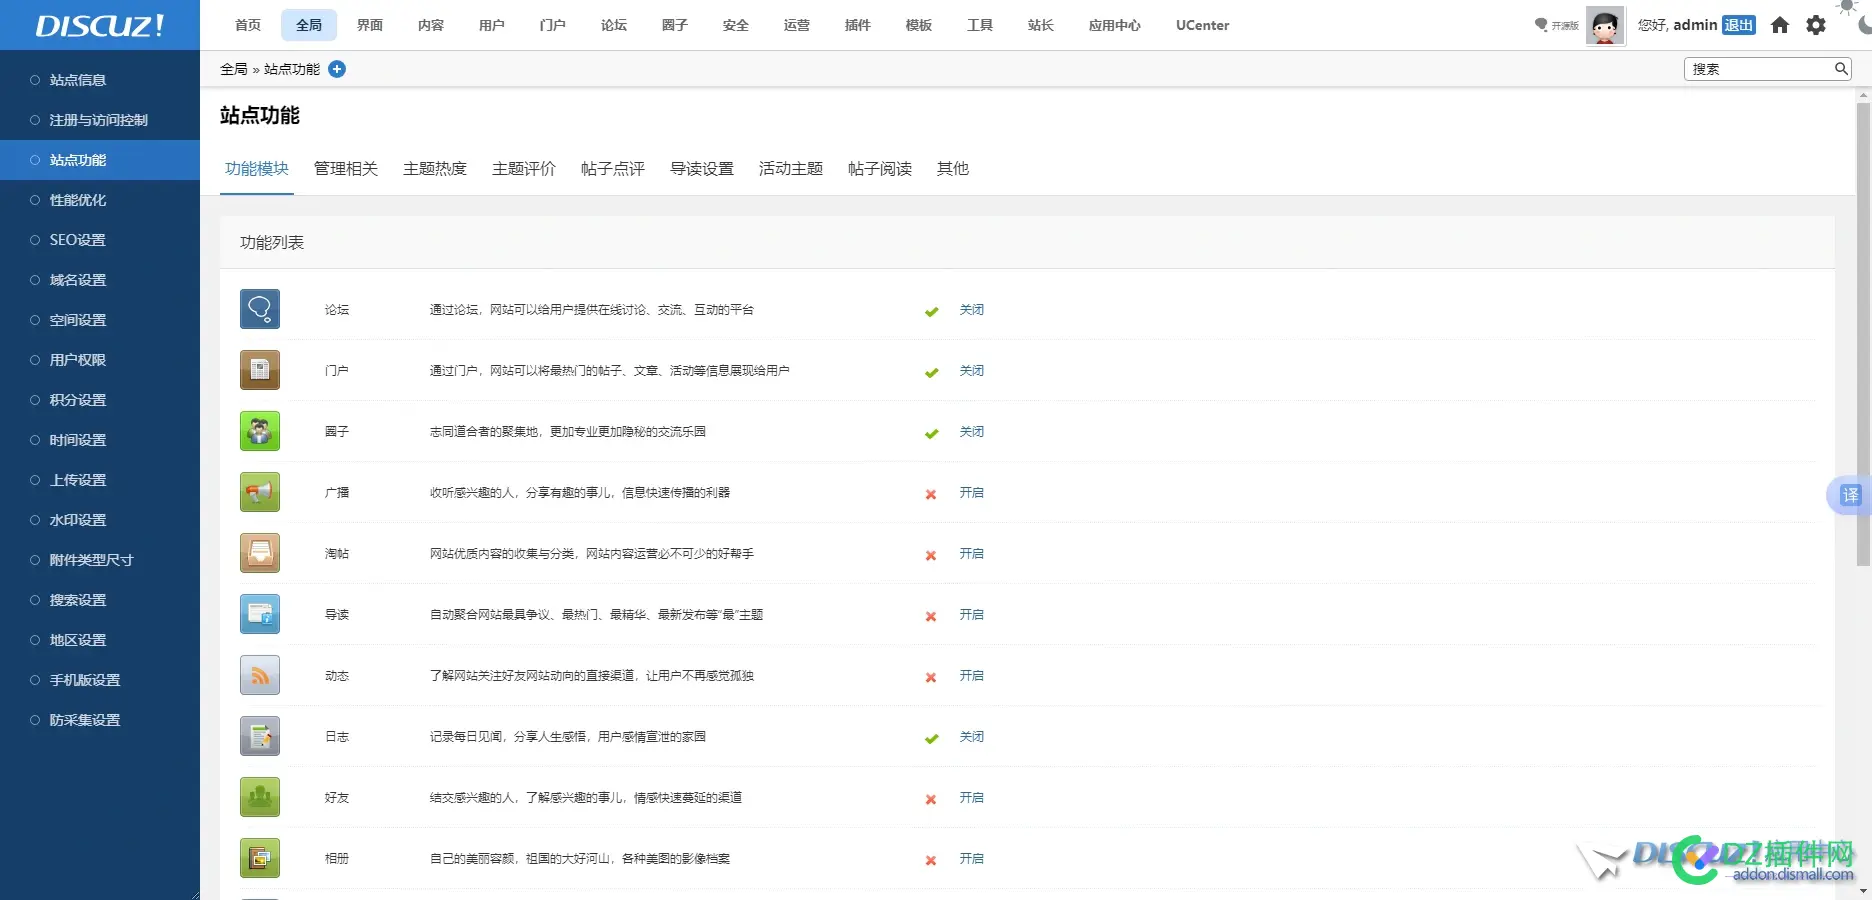Open the 内容 top menu
Image resolution: width=1872 pixels, height=900 pixels.
point(431,25)
